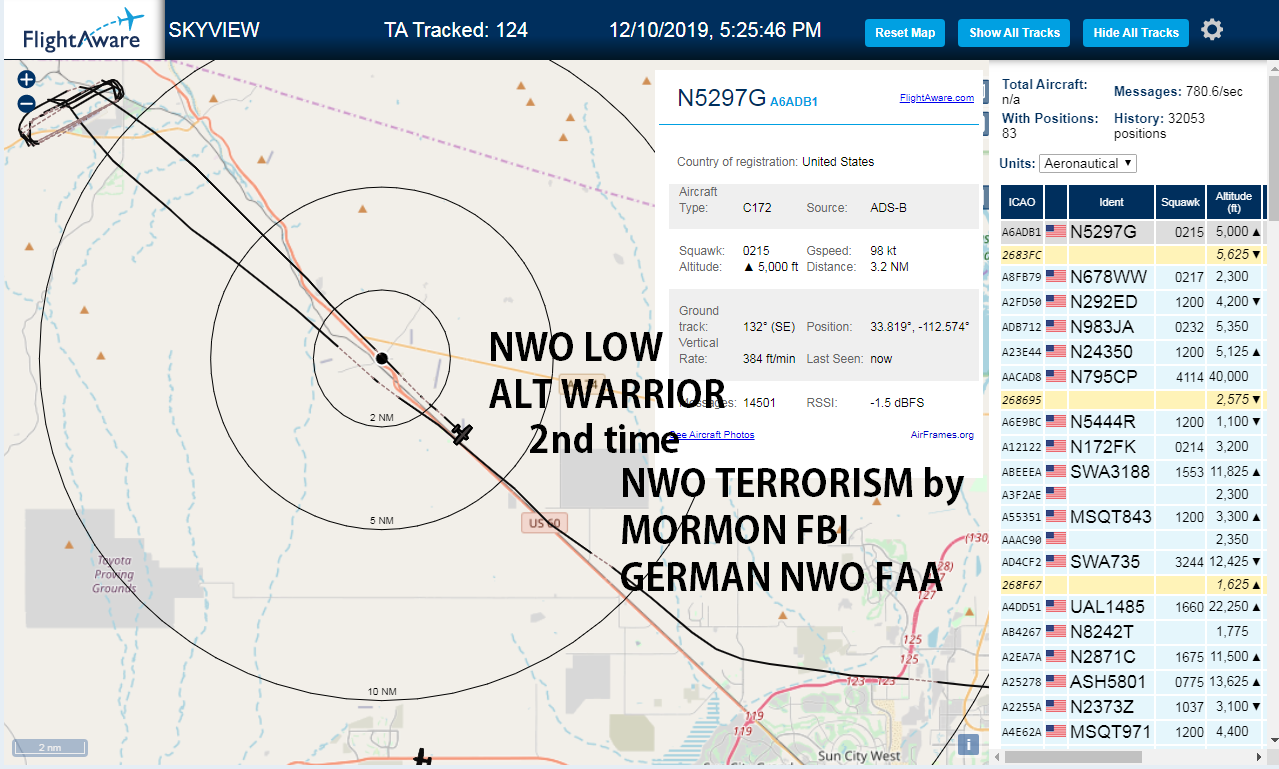Select N678WW in aircraft list
Image resolution: width=1279 pixels, height=769 pixels.
pyautogui.click(x=1108, y=277)
